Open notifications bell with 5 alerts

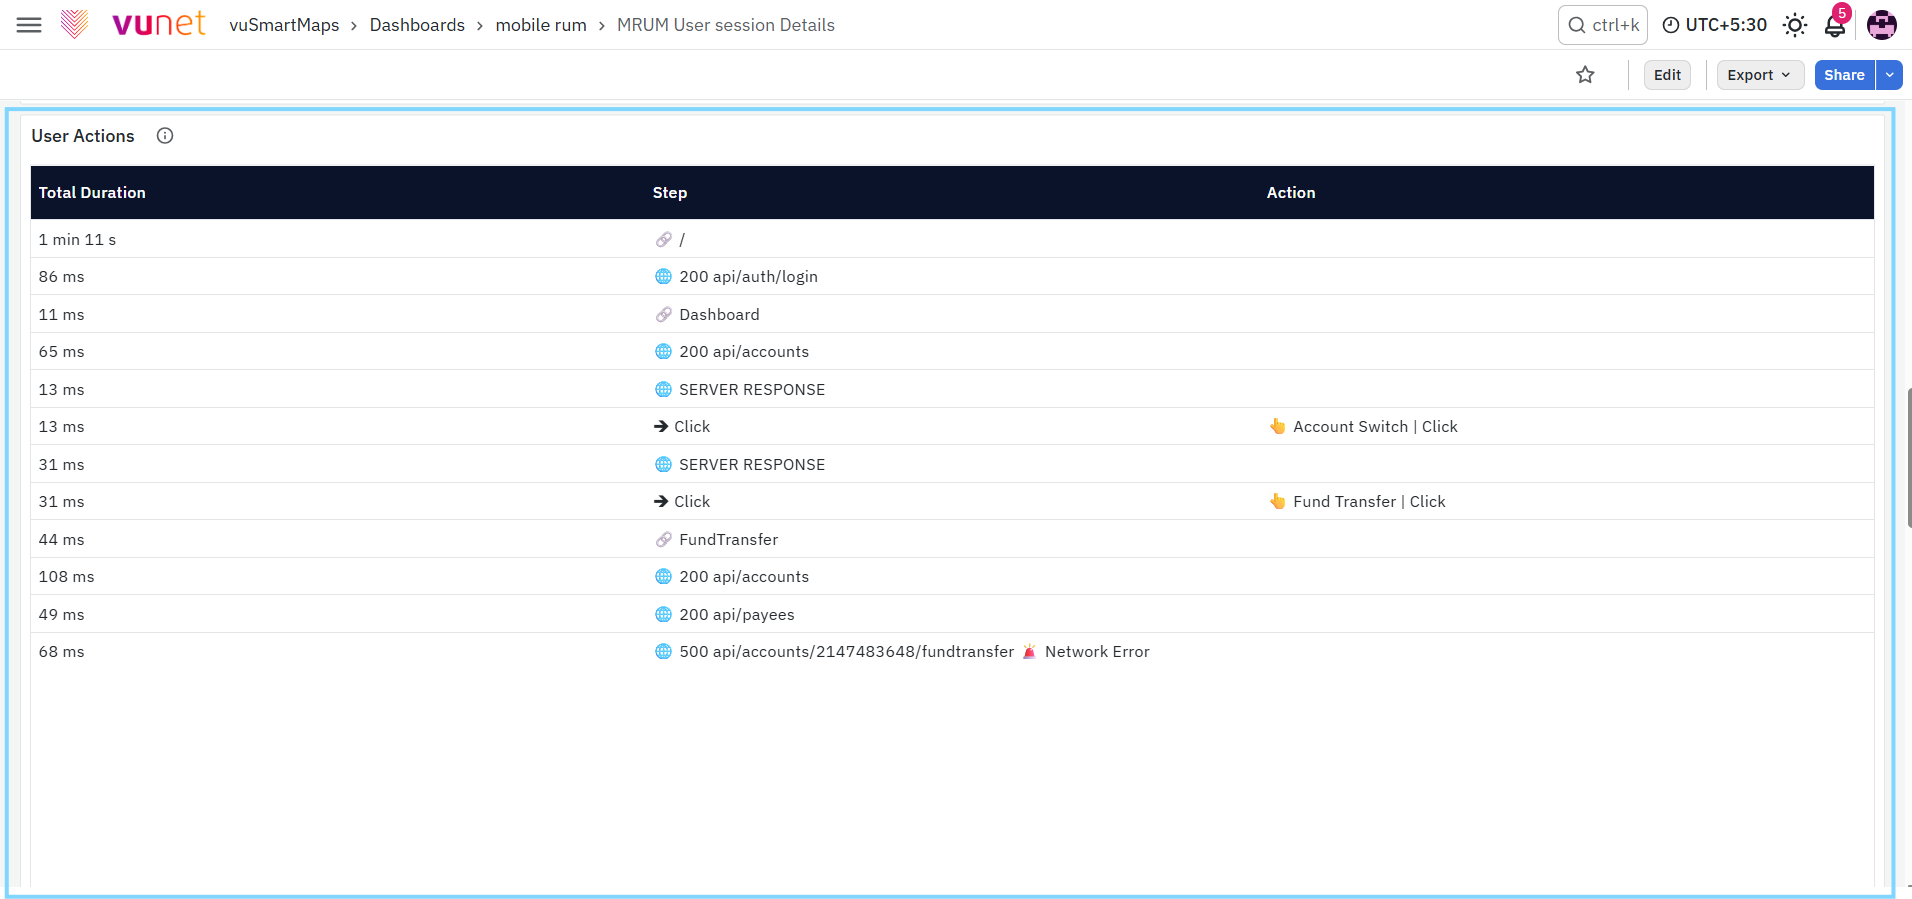1835,24
